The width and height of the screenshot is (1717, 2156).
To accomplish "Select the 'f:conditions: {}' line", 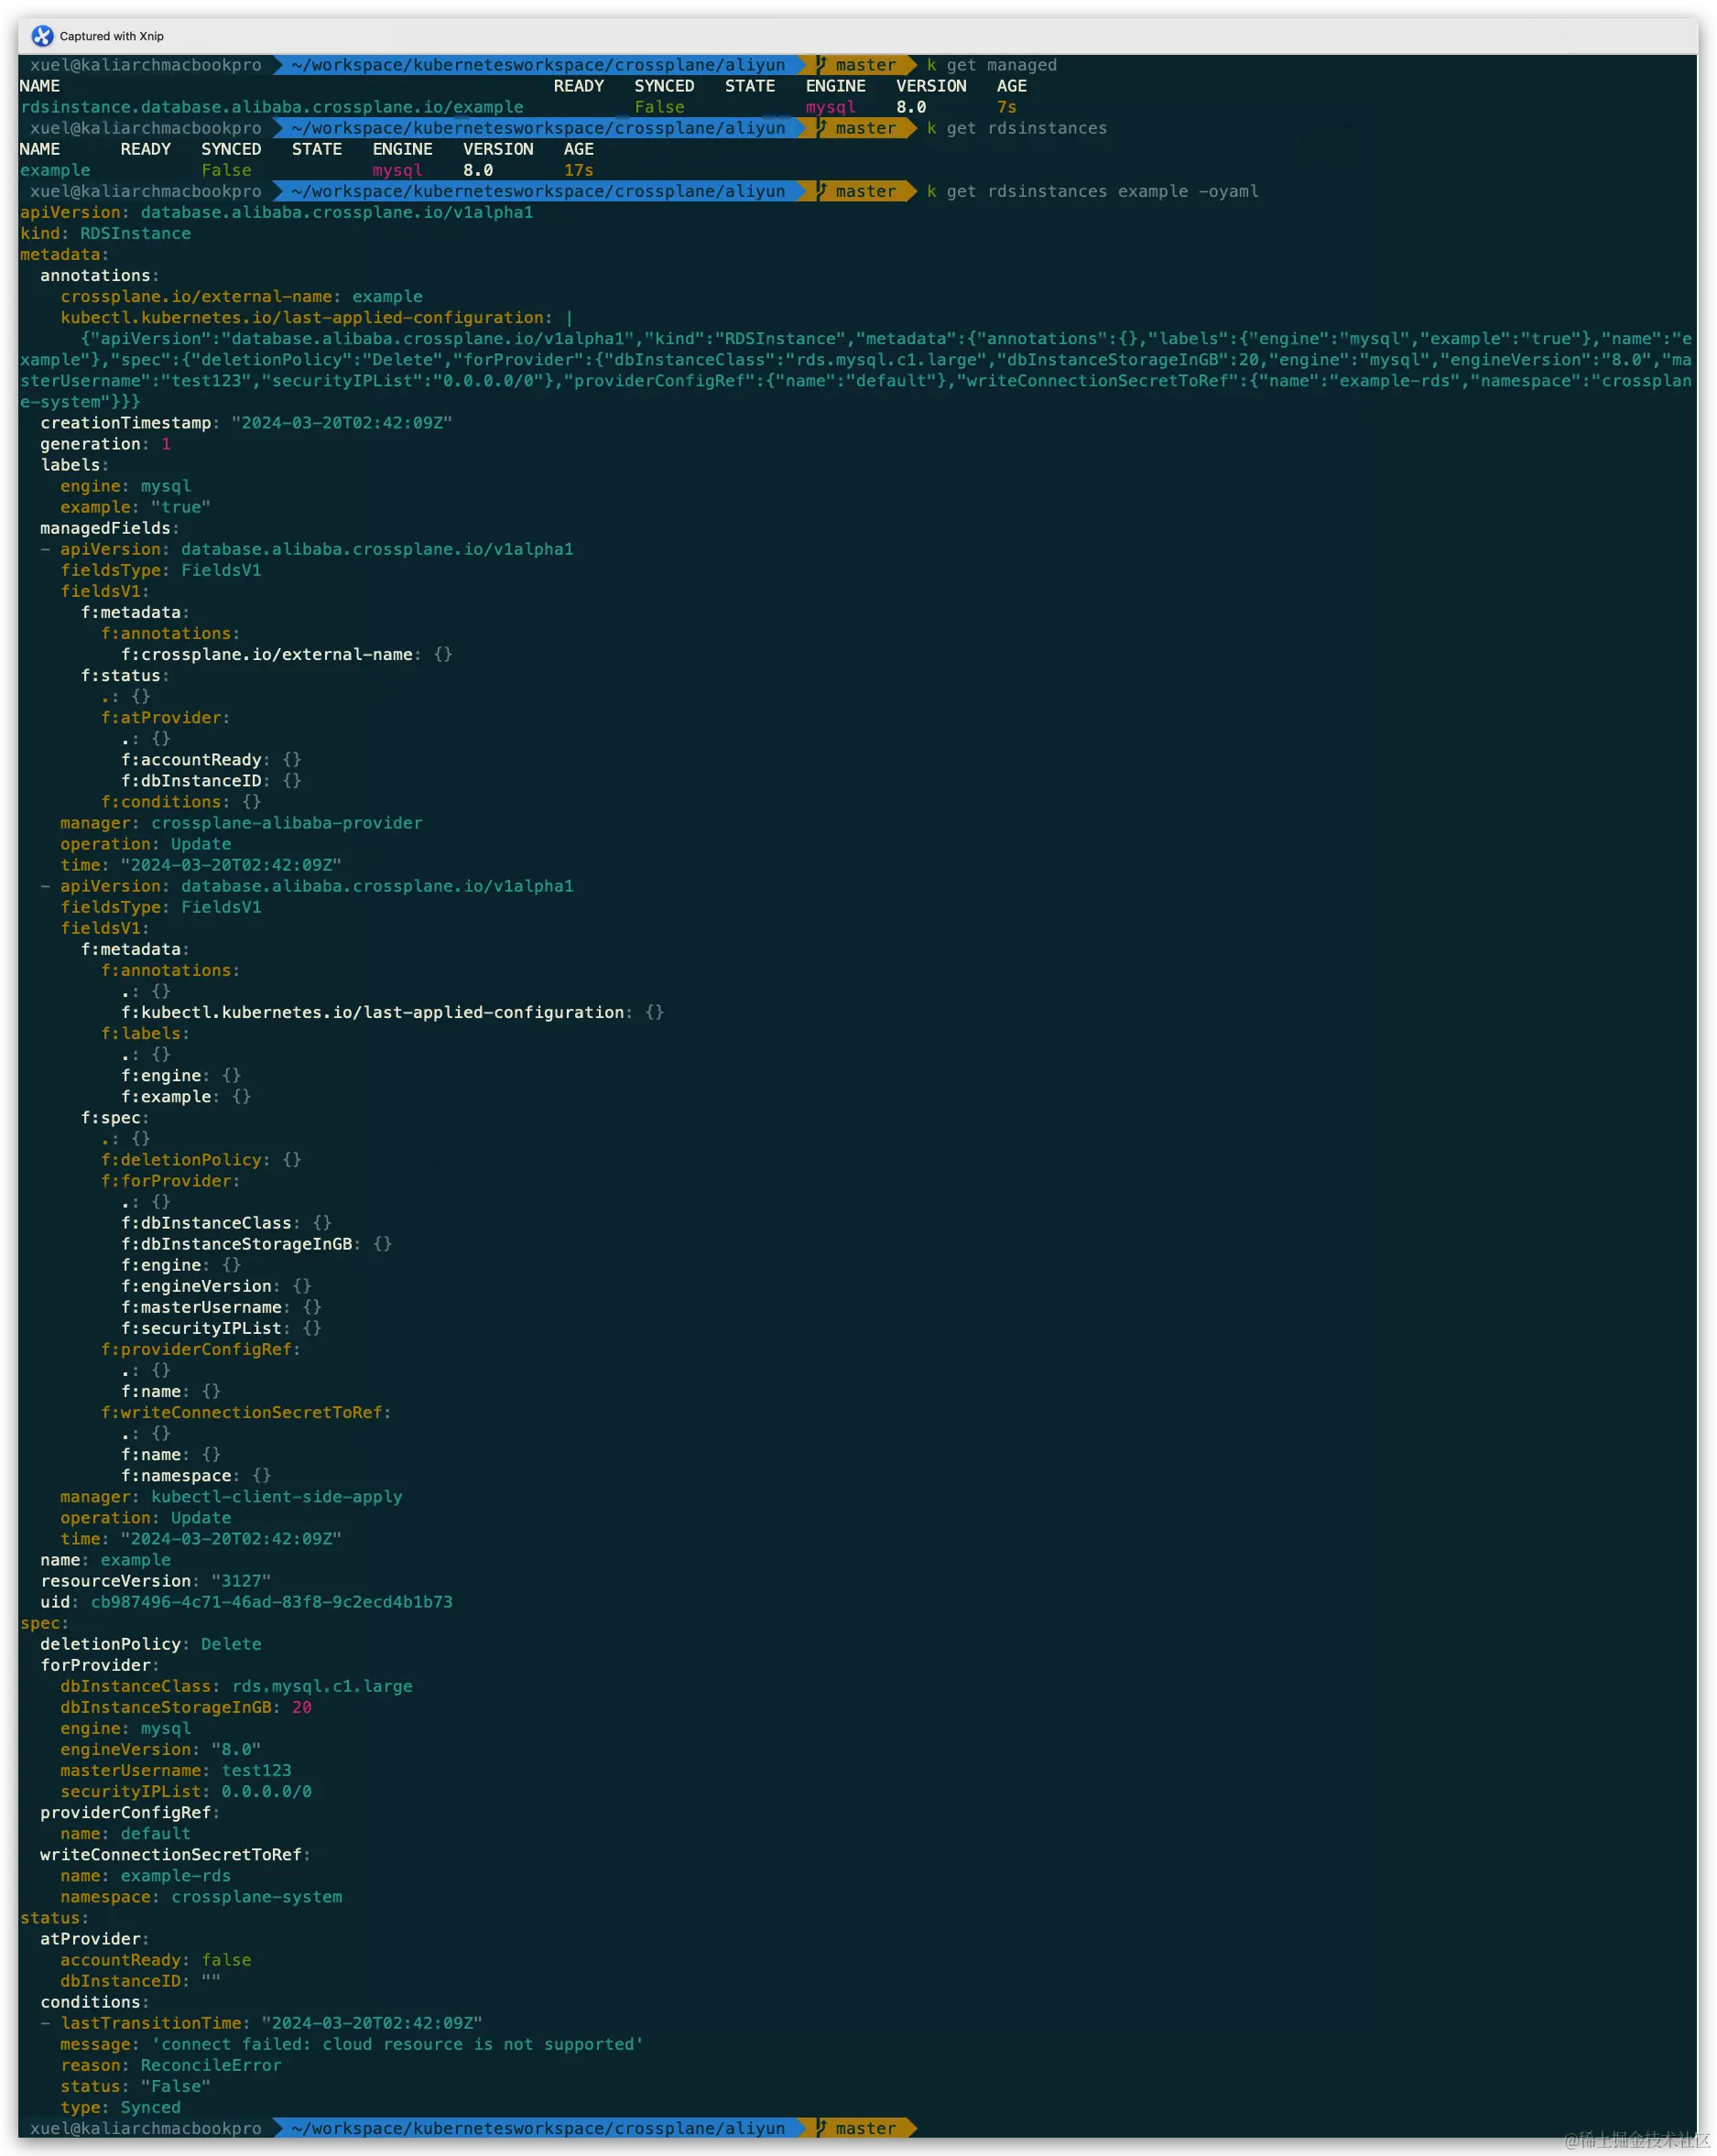I will coord(181,801).
